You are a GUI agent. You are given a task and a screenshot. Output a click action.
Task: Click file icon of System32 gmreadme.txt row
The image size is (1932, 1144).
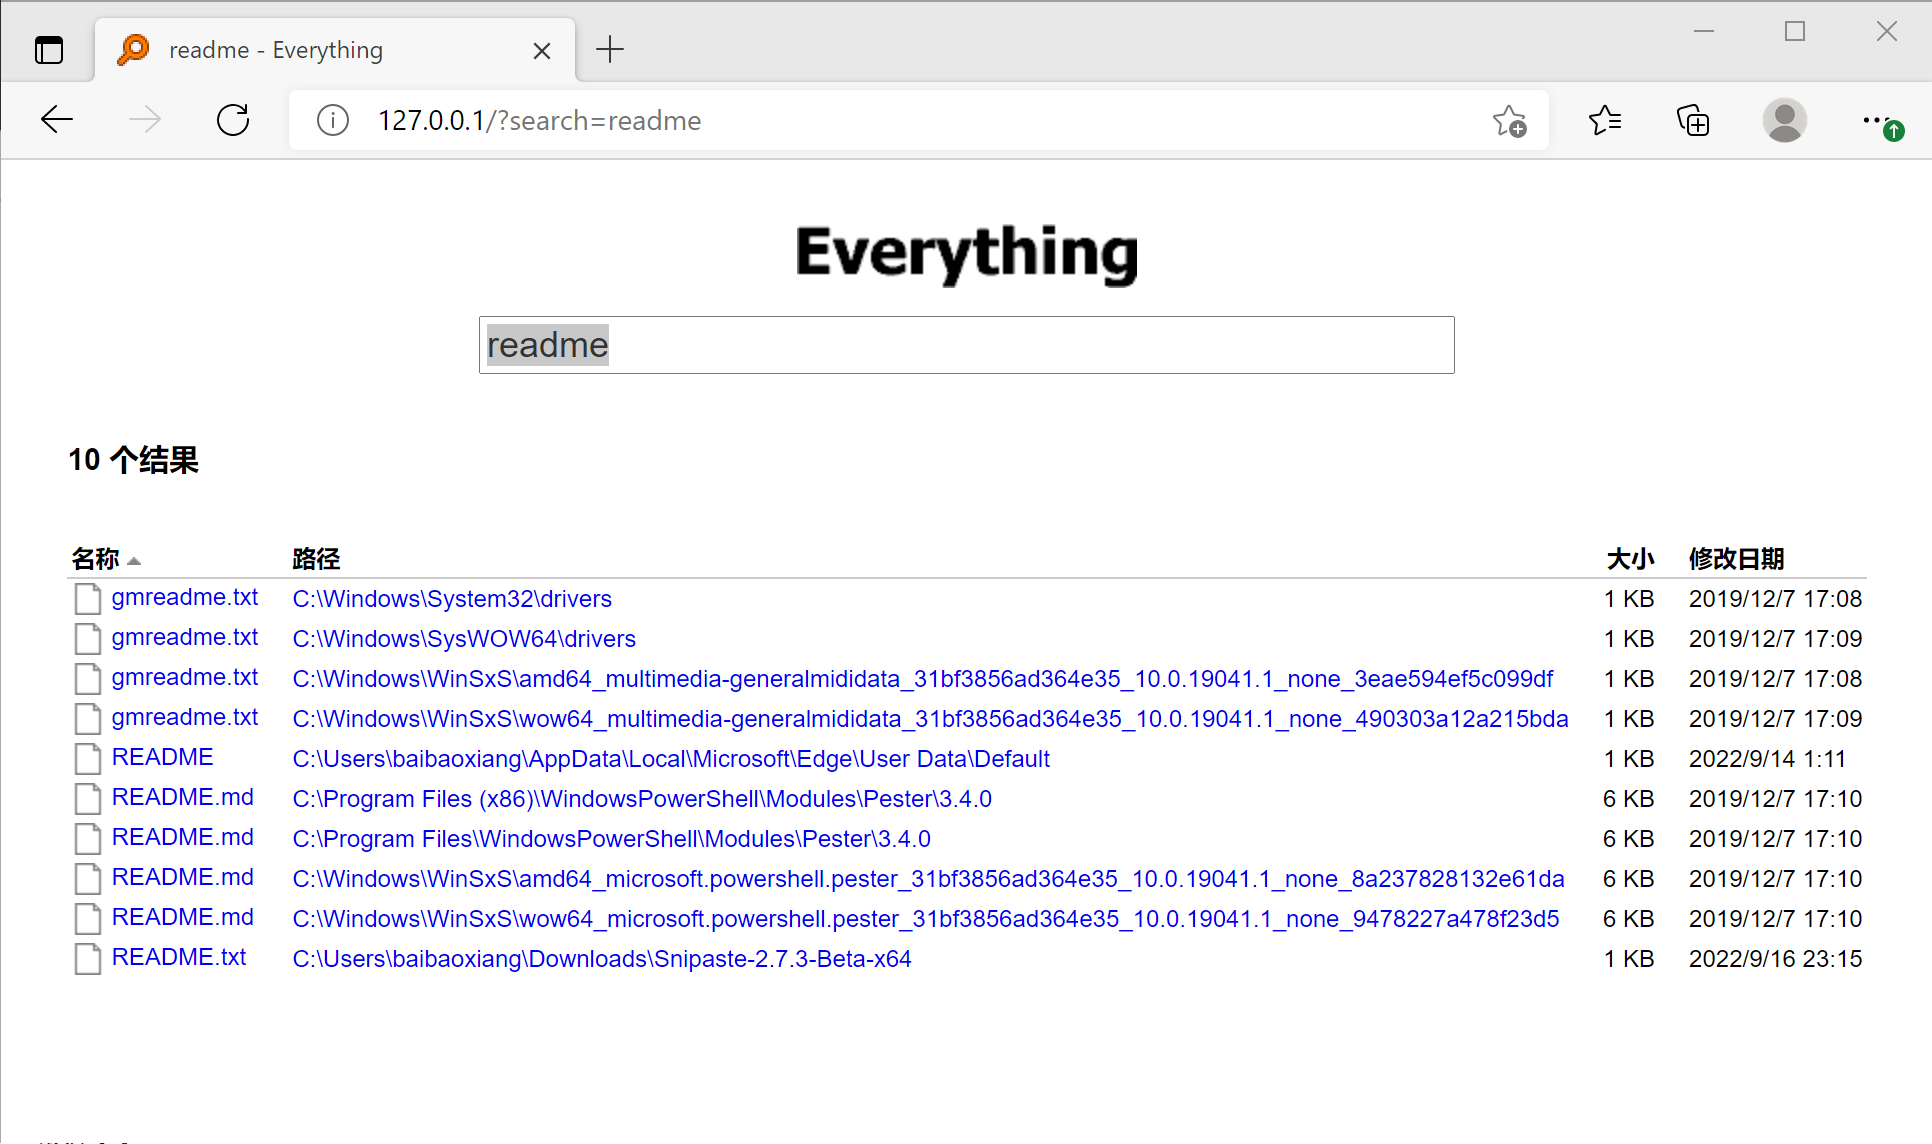tap(88, 599)
